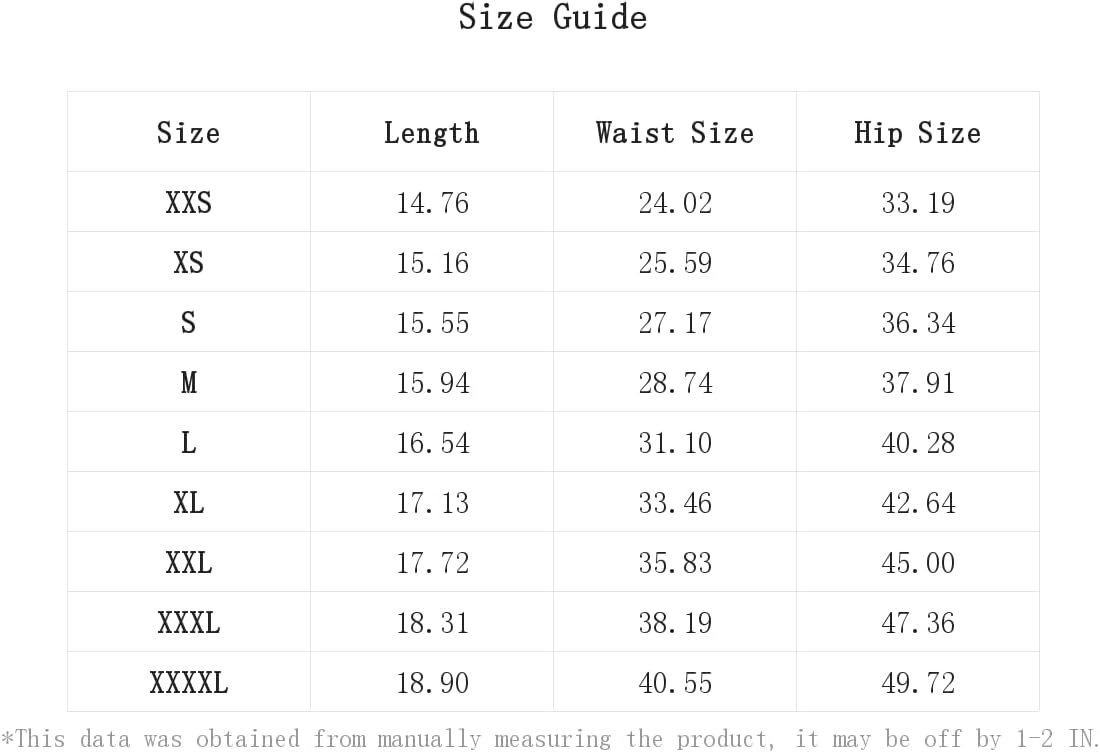Select the L size row label
The height and width of the screenshot is (753, 1100).
click(189, 443)
